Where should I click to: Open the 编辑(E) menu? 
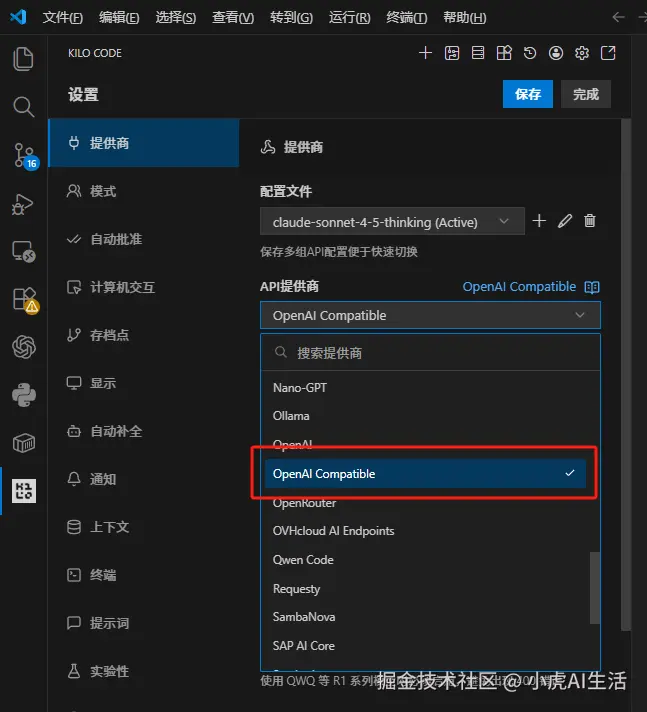point(119,18)
